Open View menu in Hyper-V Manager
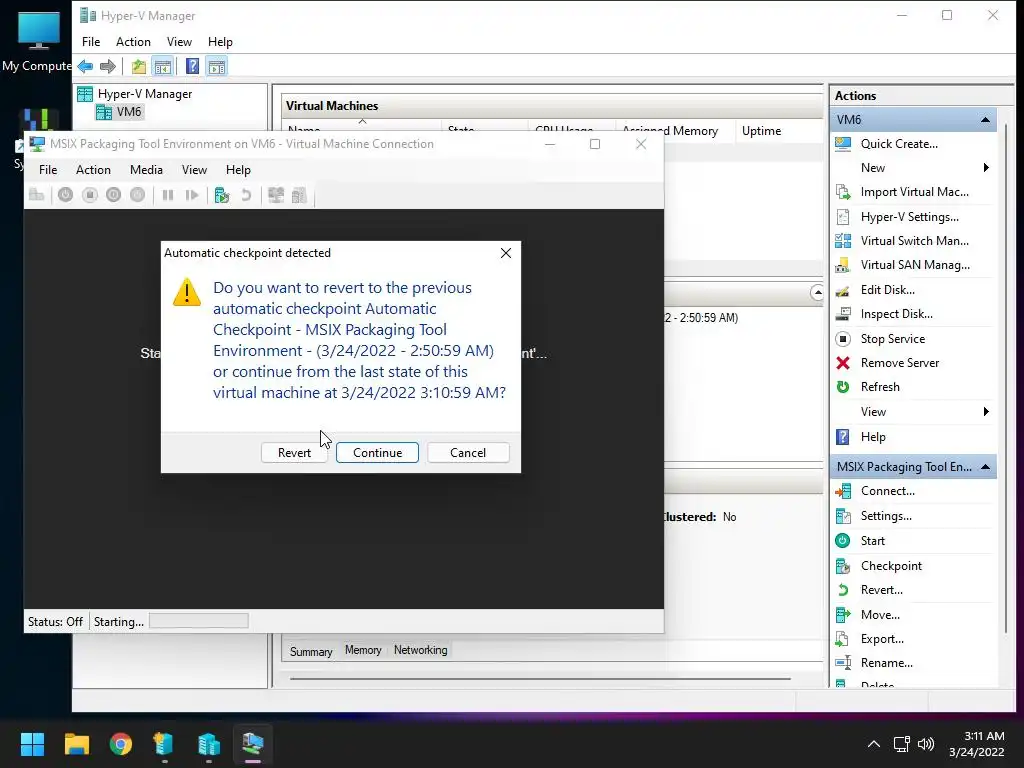 (x=179, y=42)
